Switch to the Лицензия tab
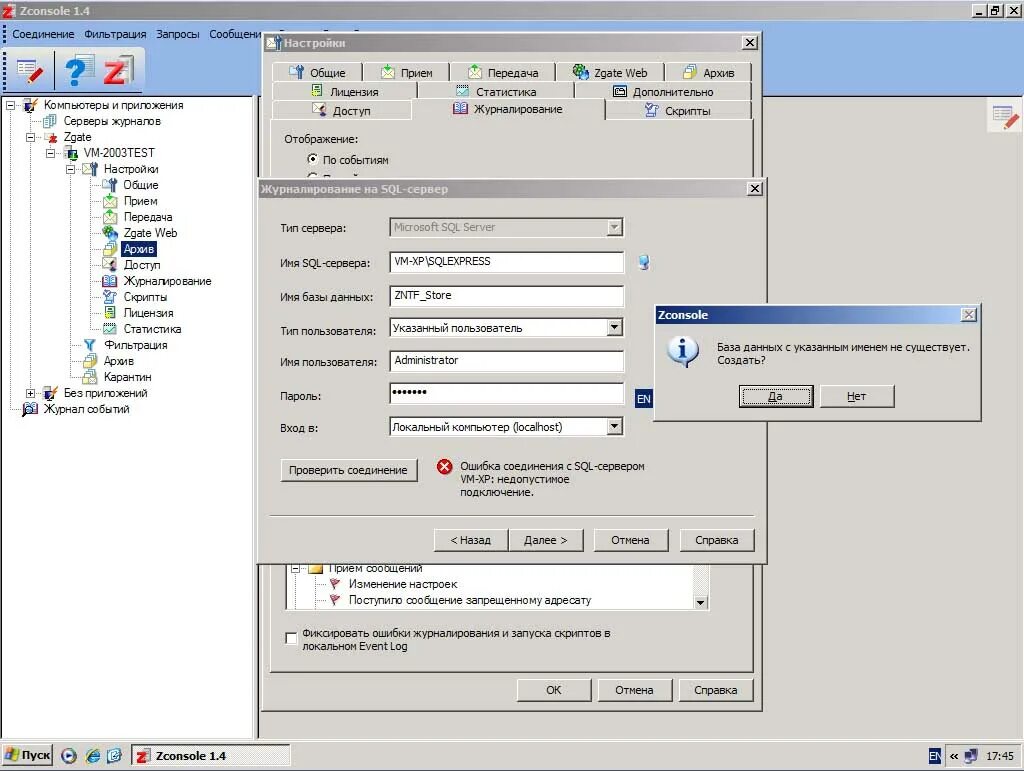1024x771 pixels. pos(345,91)
